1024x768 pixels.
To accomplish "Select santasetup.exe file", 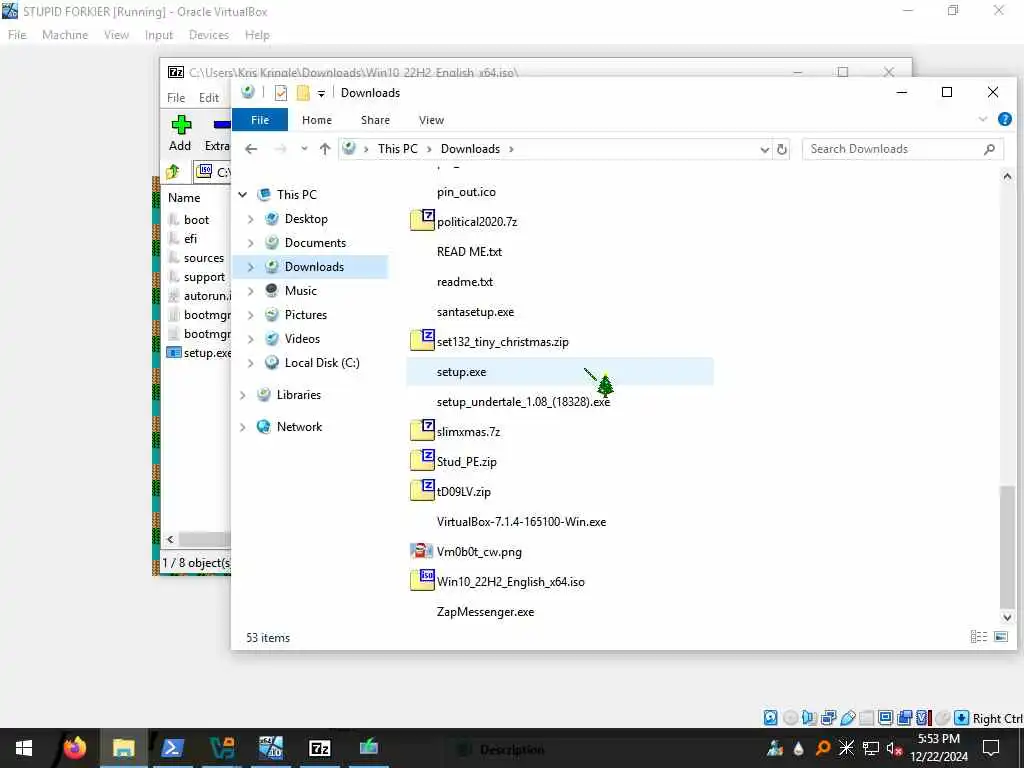I will [475, 312].
